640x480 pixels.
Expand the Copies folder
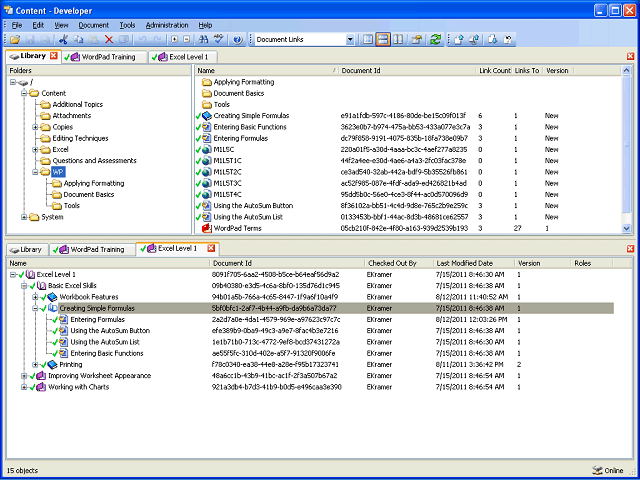coord(35,127)
